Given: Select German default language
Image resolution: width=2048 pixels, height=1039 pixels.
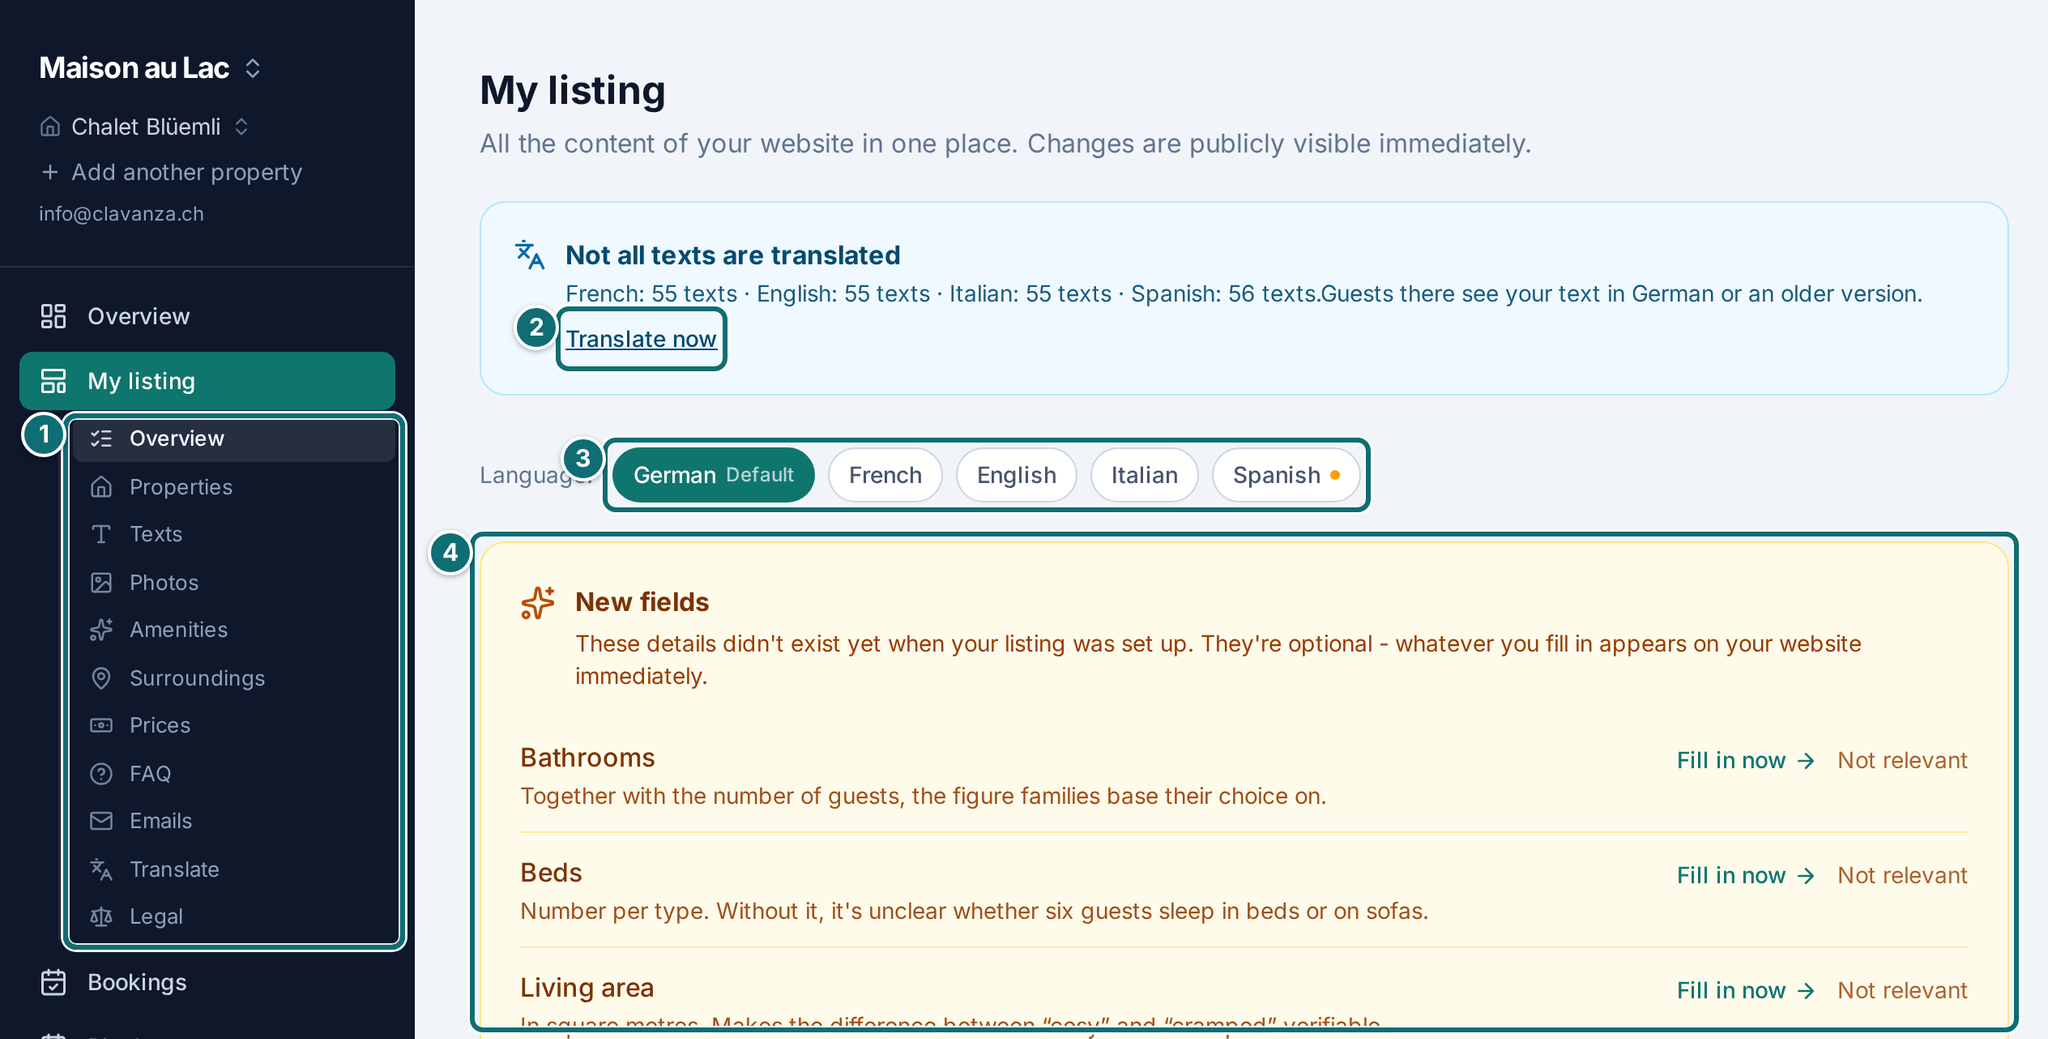Looking at the screenshot, I should [714, 475].
